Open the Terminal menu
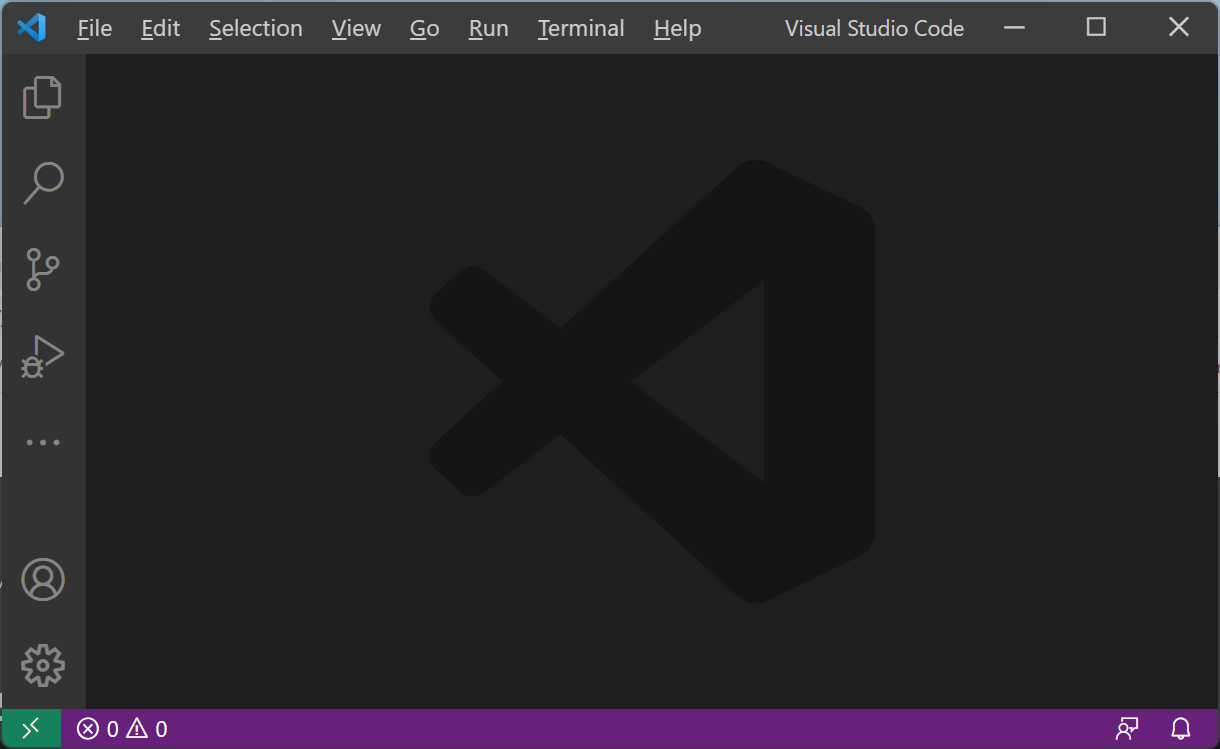The width and height of the screenshot is (1220, 749). (x=581, y=29)
